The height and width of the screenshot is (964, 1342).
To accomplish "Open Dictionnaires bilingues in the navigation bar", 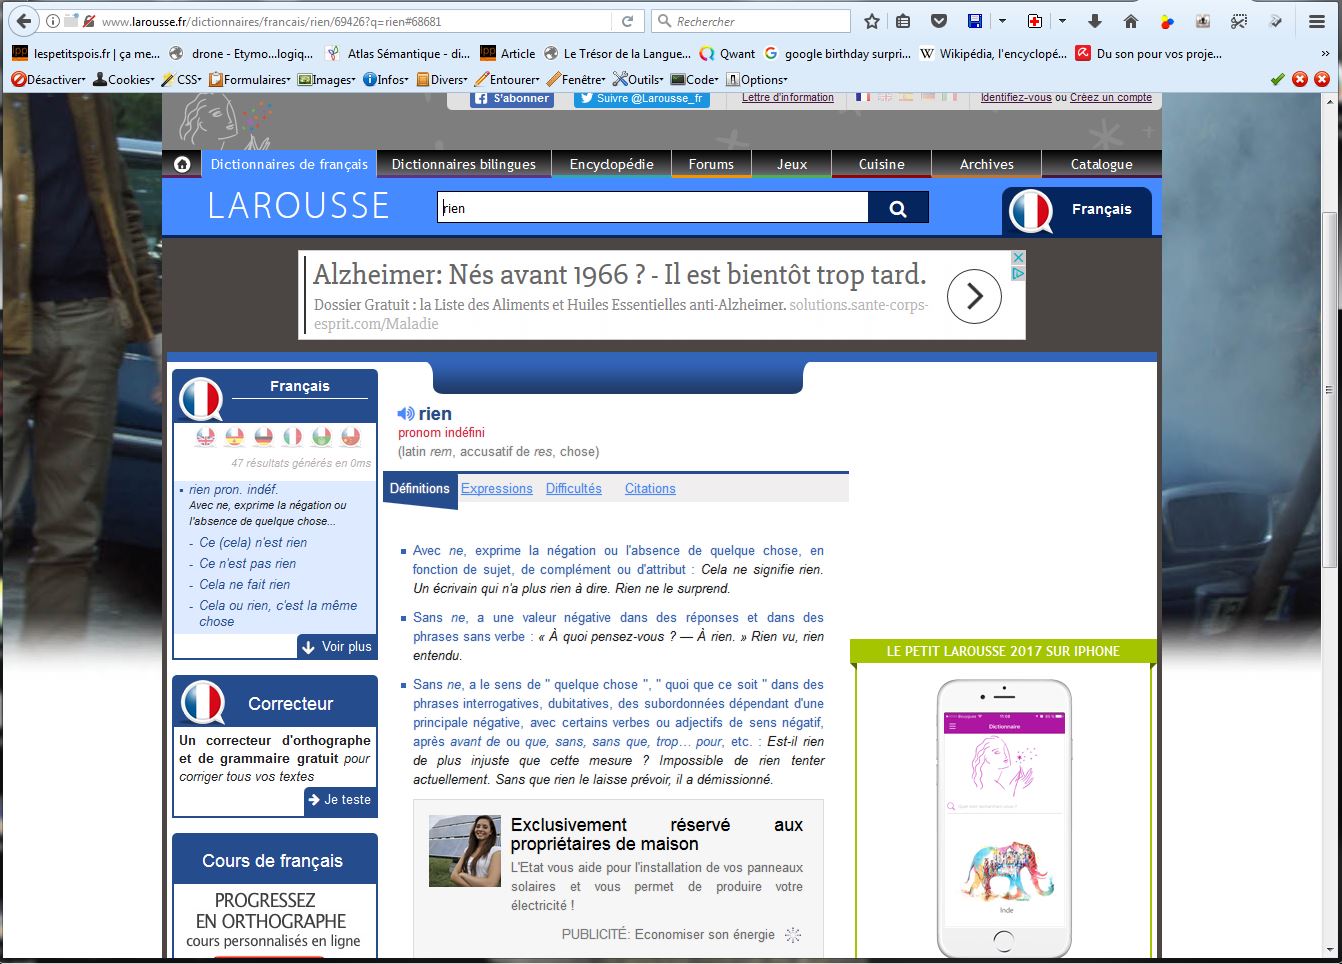I will tap(463, 164).
